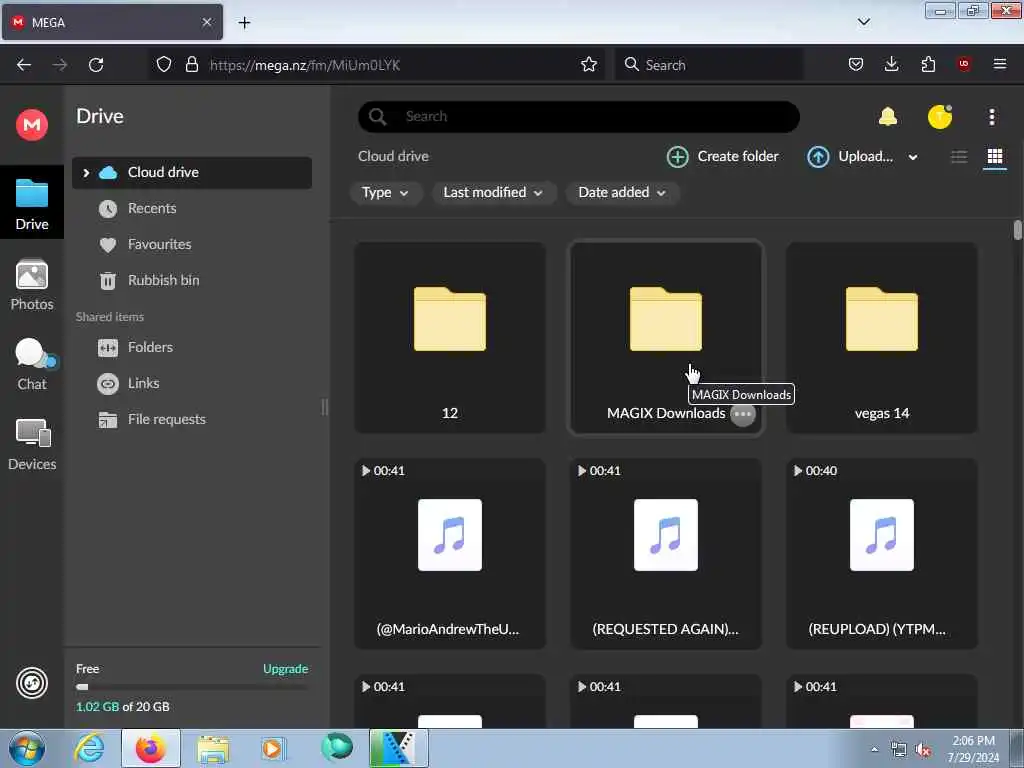Select Cloud drive in sidebar
This screenshot has width=1024, height=768.
click(x=191, y=173)
